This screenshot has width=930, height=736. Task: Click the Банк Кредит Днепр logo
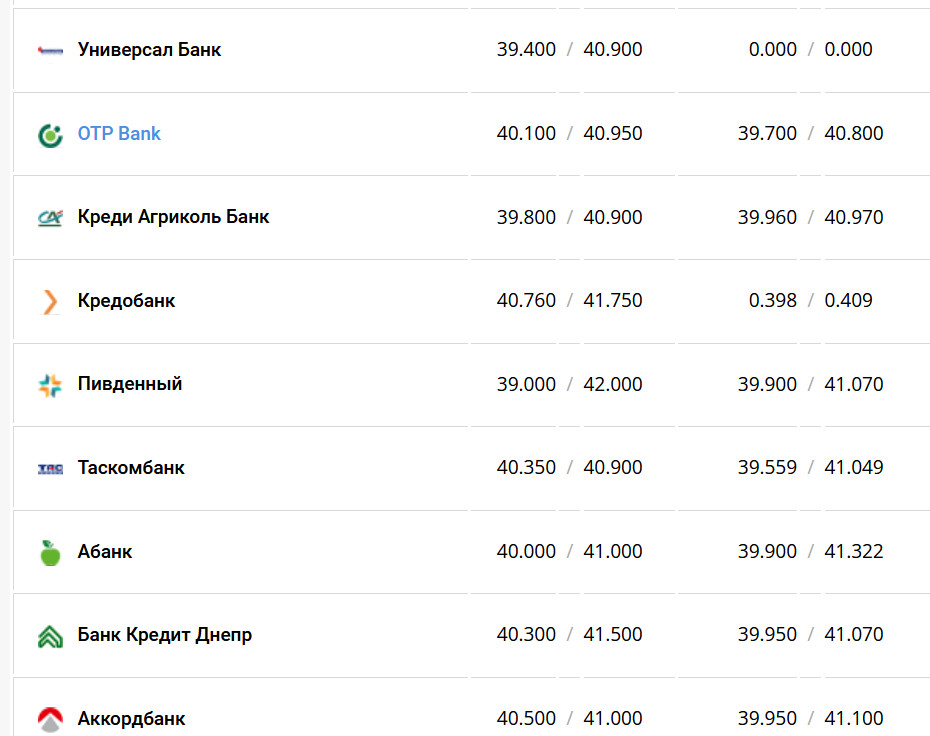(50, 636)
